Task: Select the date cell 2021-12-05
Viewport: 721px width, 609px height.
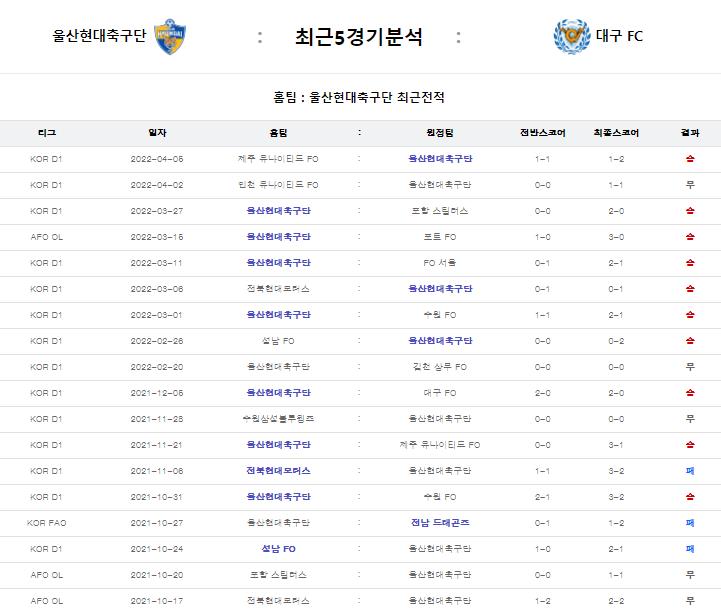Action: click(x=157, y=393)
